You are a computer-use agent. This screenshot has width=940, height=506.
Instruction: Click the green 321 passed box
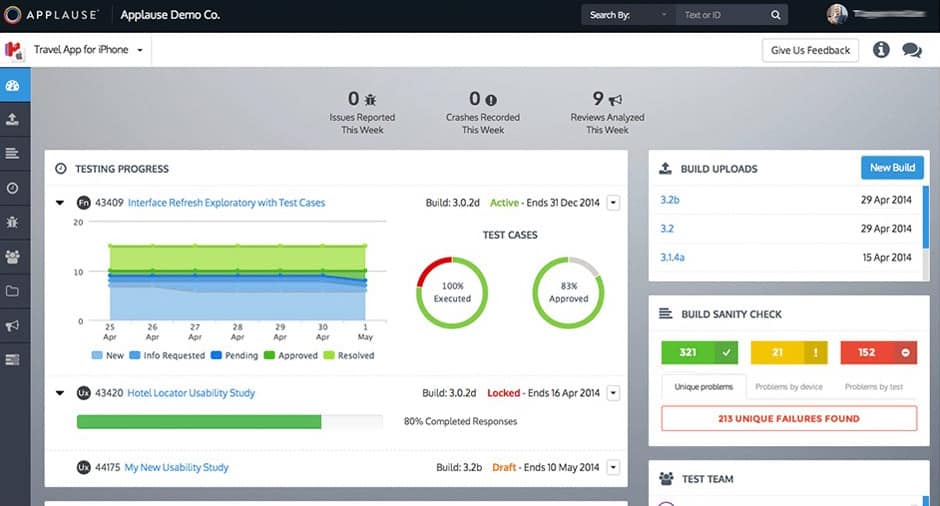700,353
